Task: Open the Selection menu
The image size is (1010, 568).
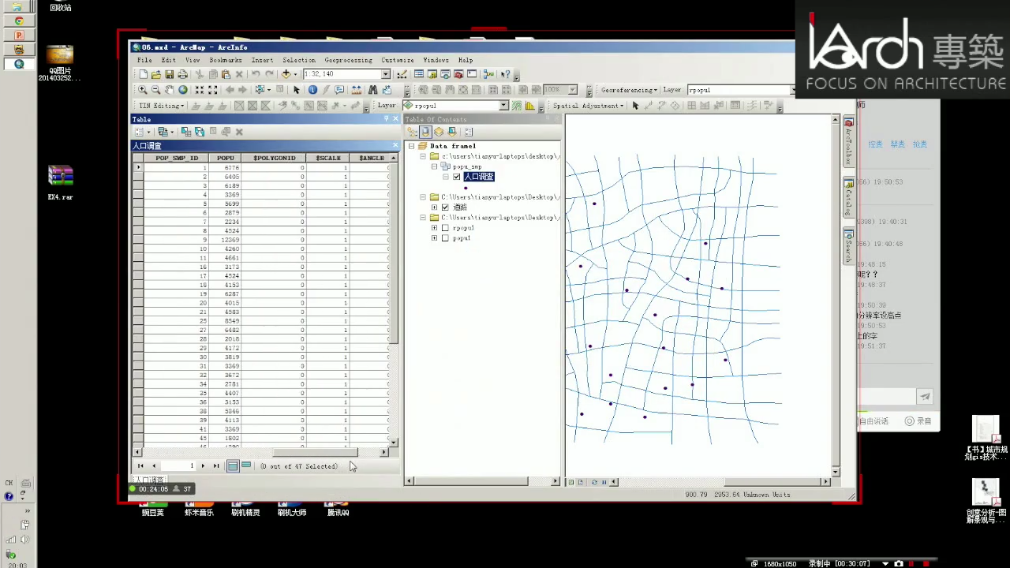Action: pos(299,60)
